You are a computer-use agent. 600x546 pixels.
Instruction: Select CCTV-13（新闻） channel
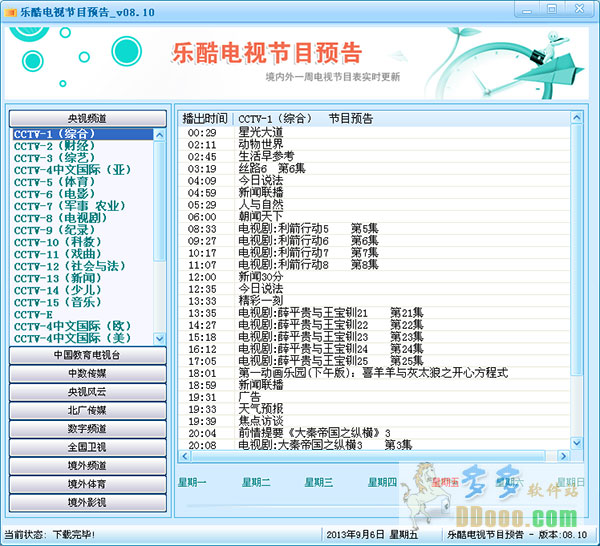click(83, 279)
